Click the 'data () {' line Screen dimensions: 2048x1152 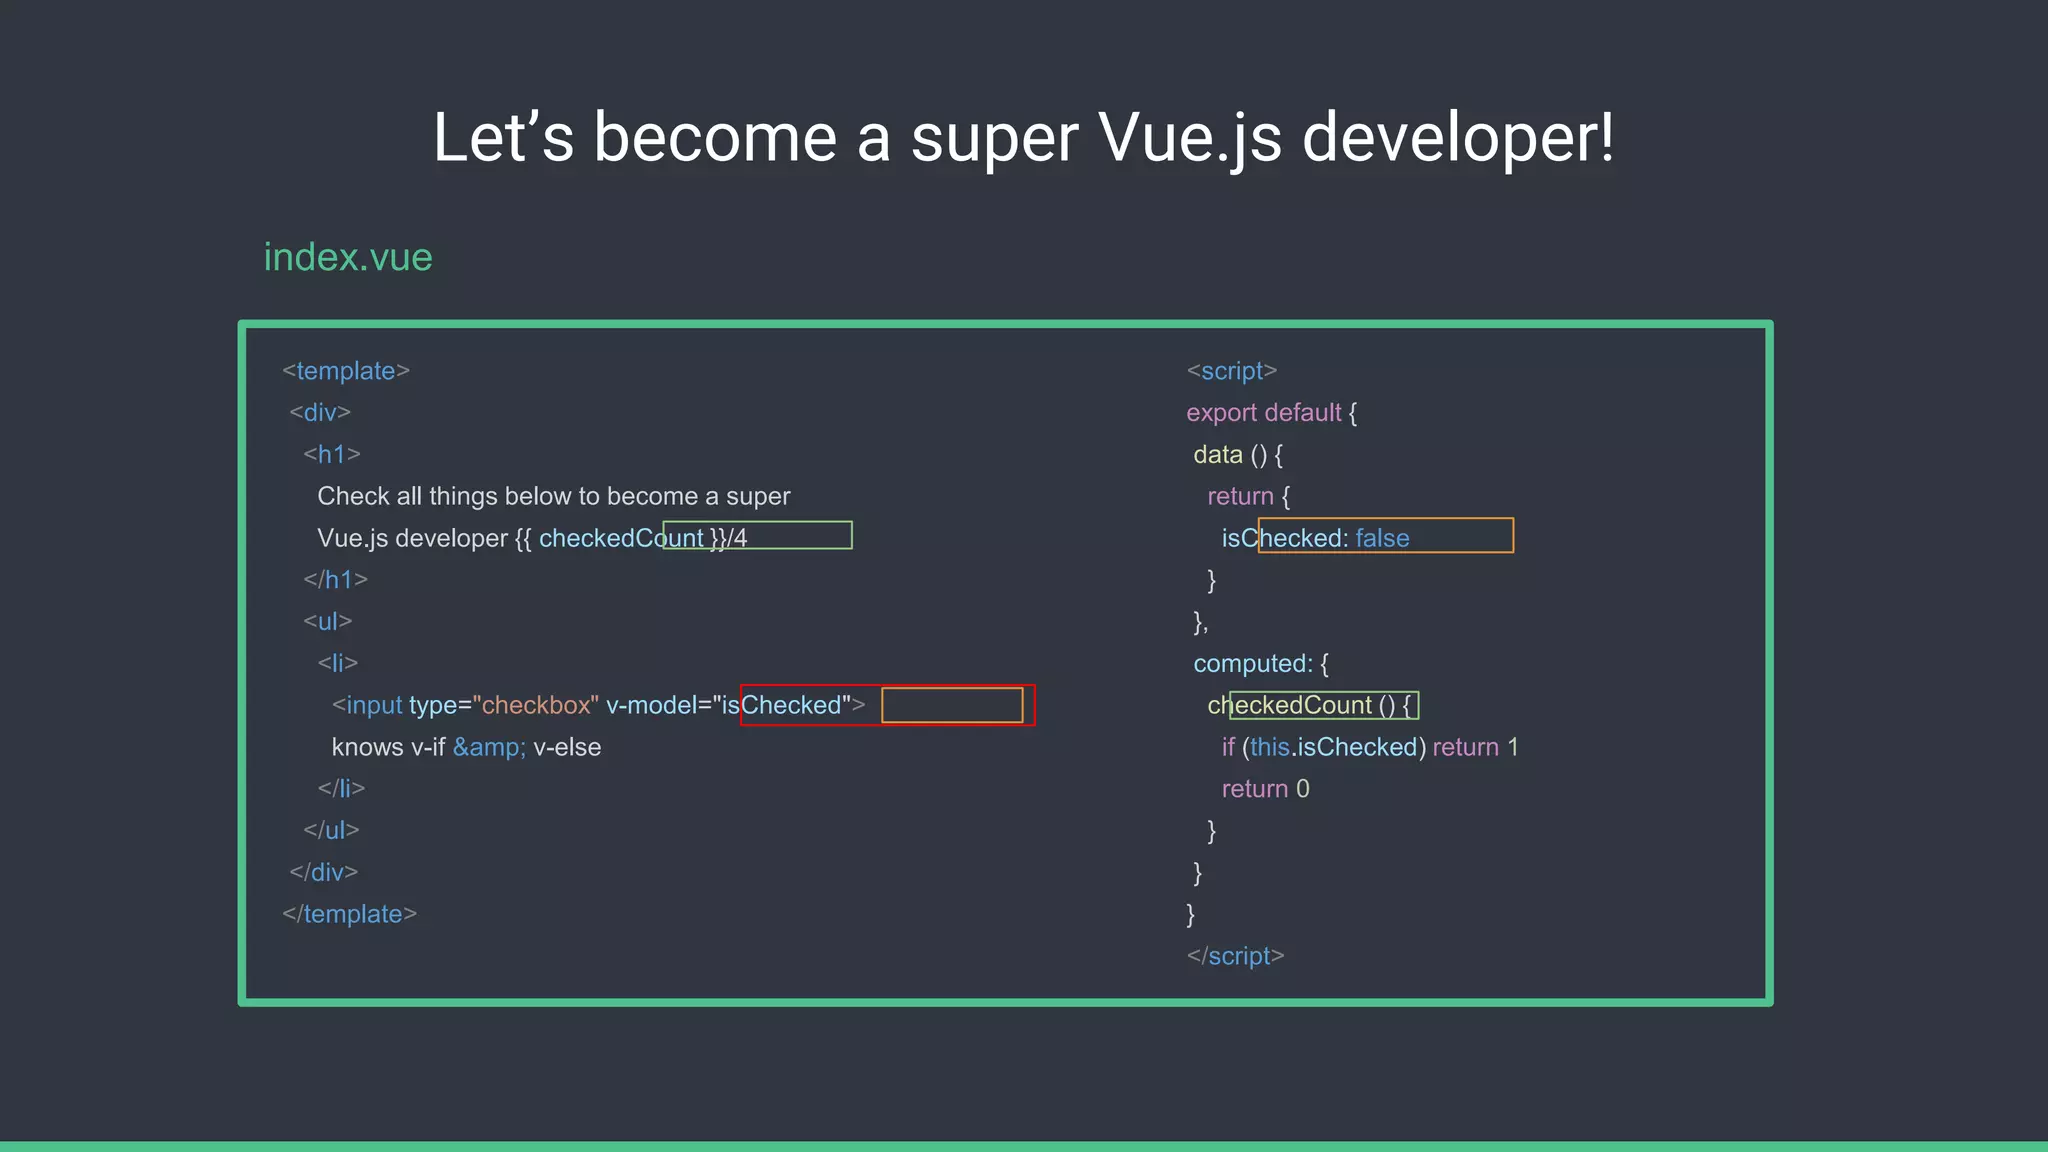point(1238,455)
